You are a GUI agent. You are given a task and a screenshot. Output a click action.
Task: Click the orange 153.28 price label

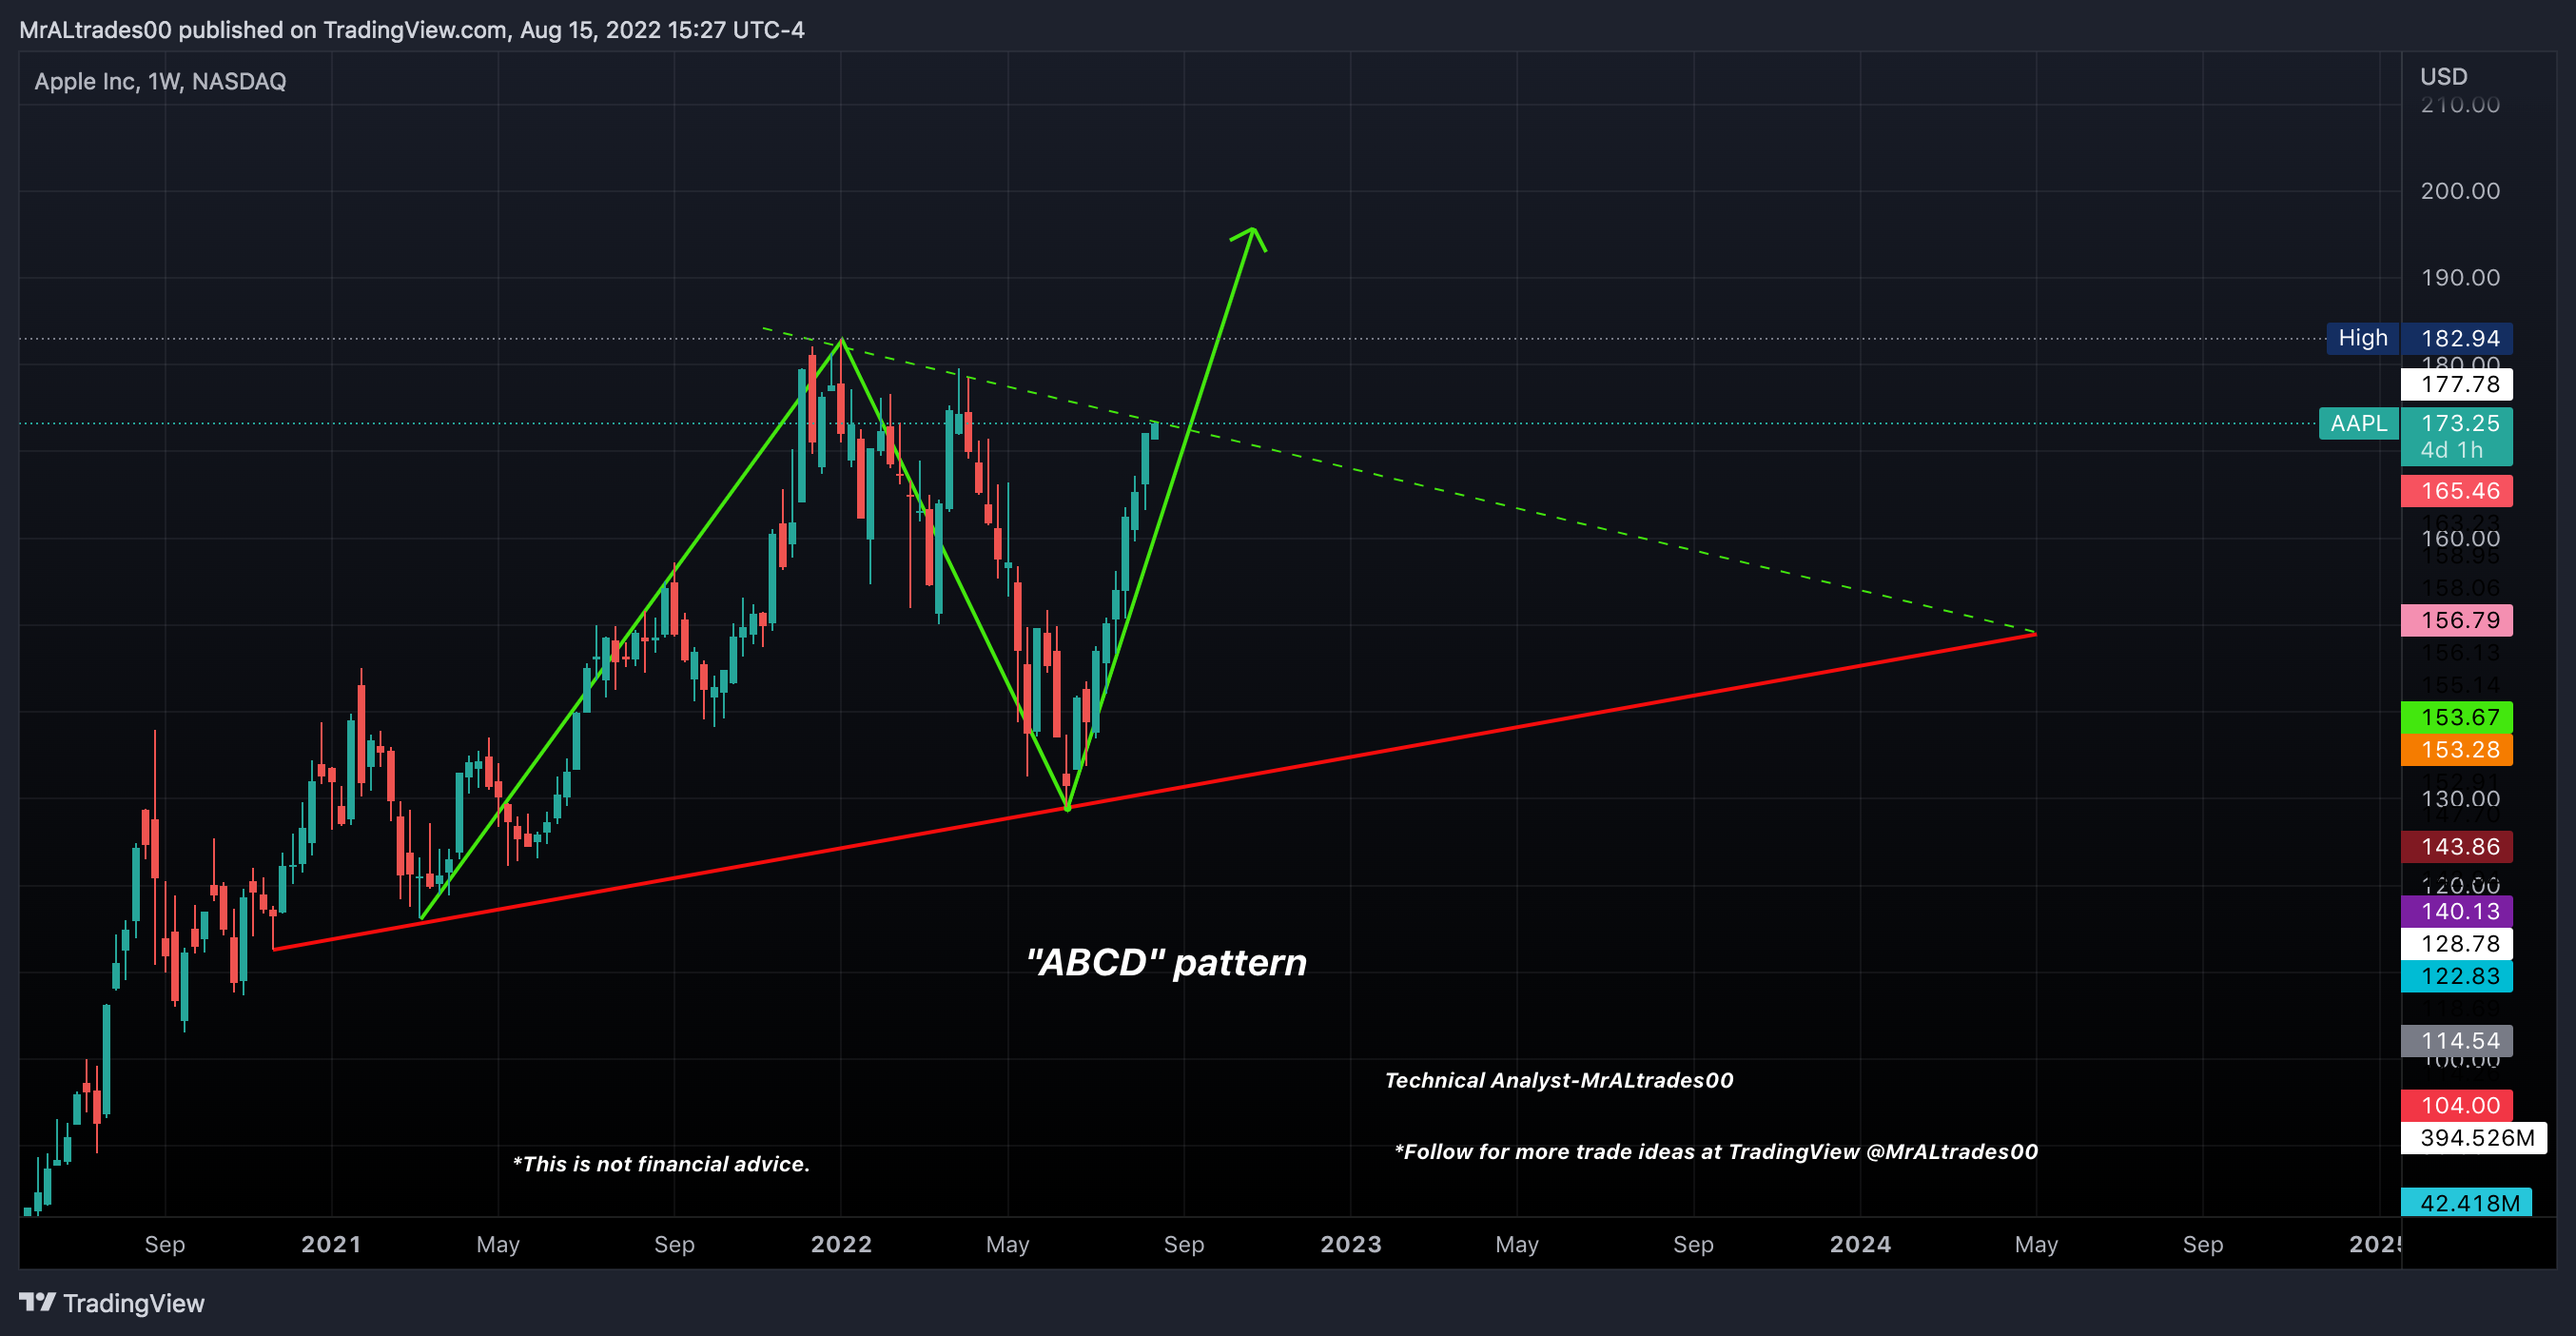[x=2457, y=749]
